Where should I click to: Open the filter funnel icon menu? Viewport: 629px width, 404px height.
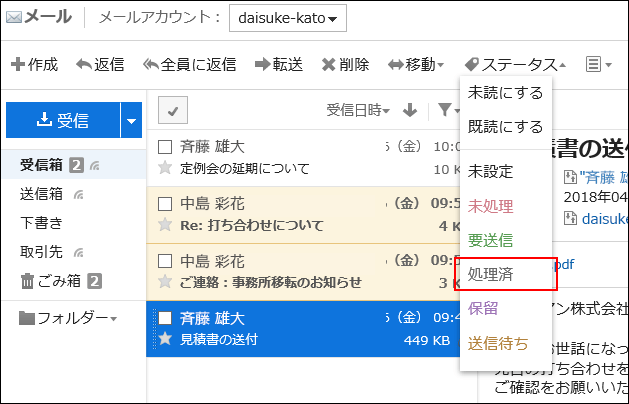pyautogui.click(x=444, y=110)
